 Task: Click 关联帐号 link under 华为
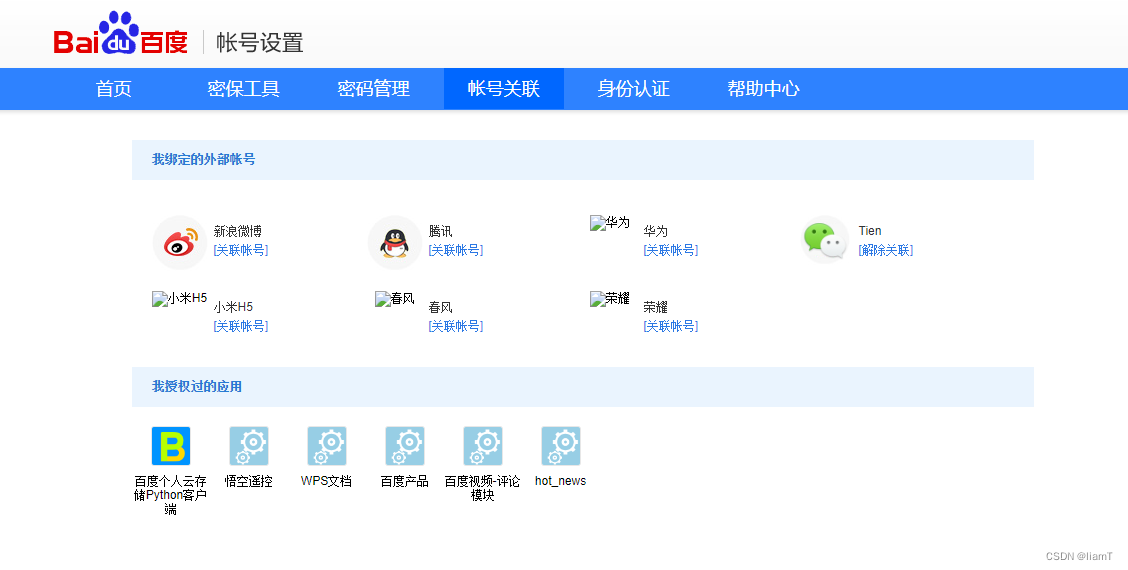[x=670, y=250]
